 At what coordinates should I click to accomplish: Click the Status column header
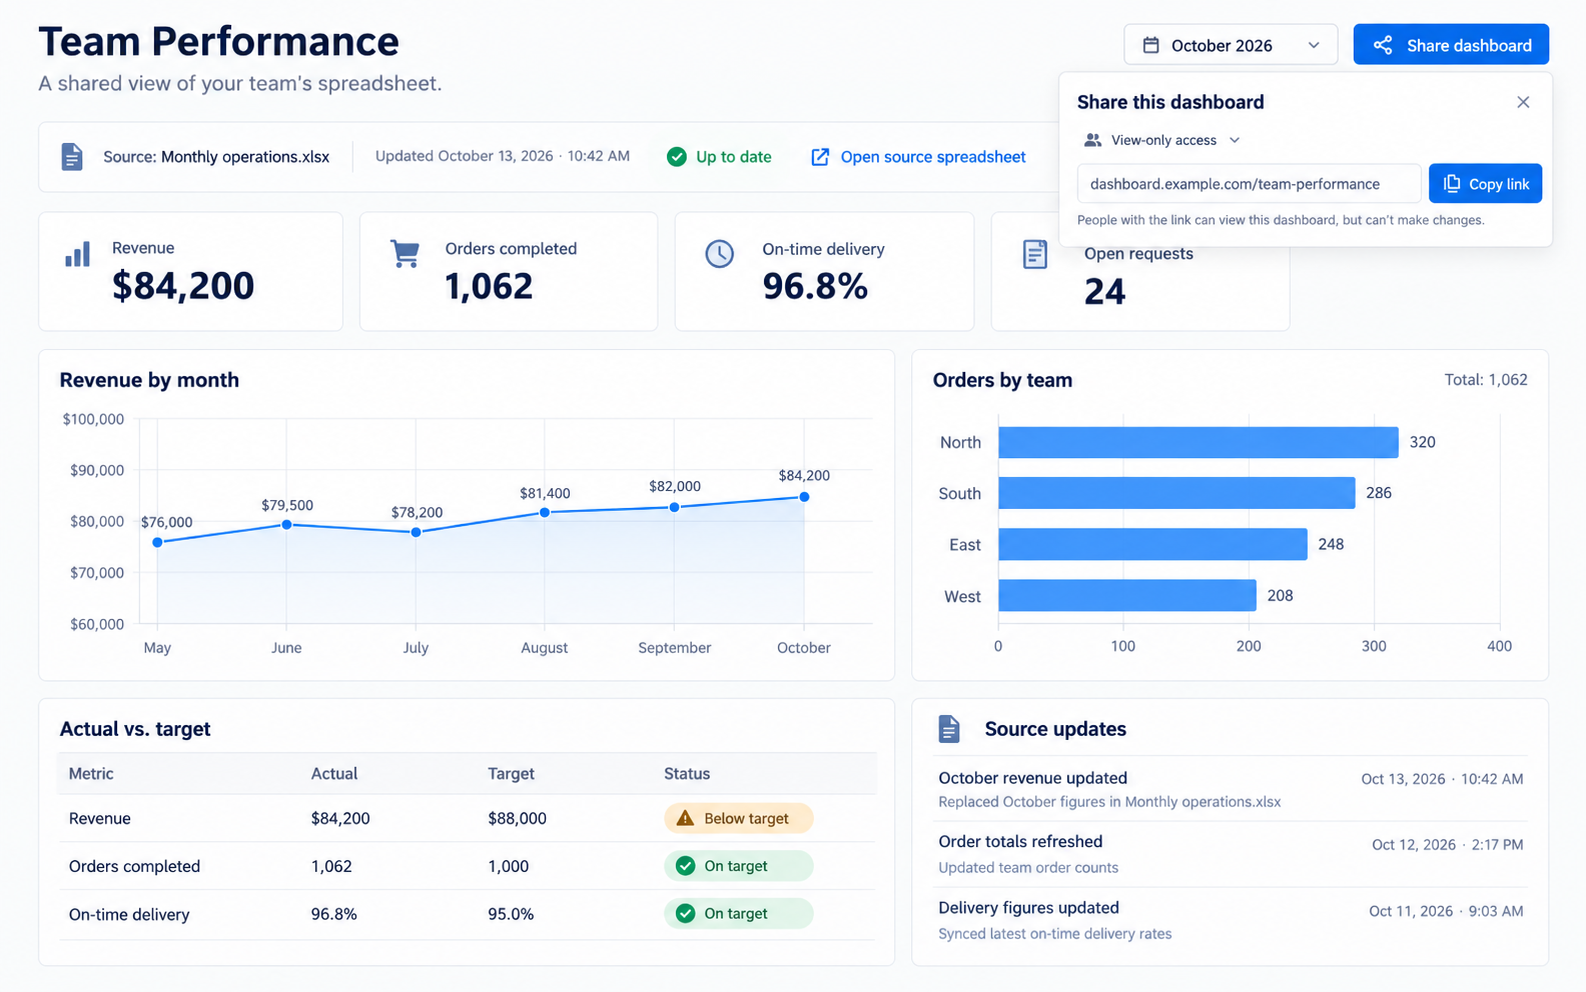tap(687, 774)
